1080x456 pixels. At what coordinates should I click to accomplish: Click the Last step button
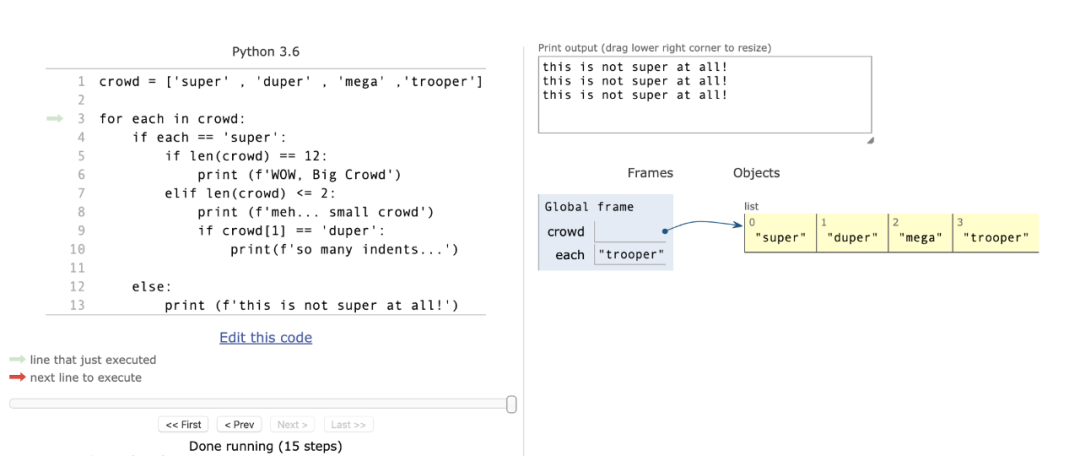tap(348, 425)
